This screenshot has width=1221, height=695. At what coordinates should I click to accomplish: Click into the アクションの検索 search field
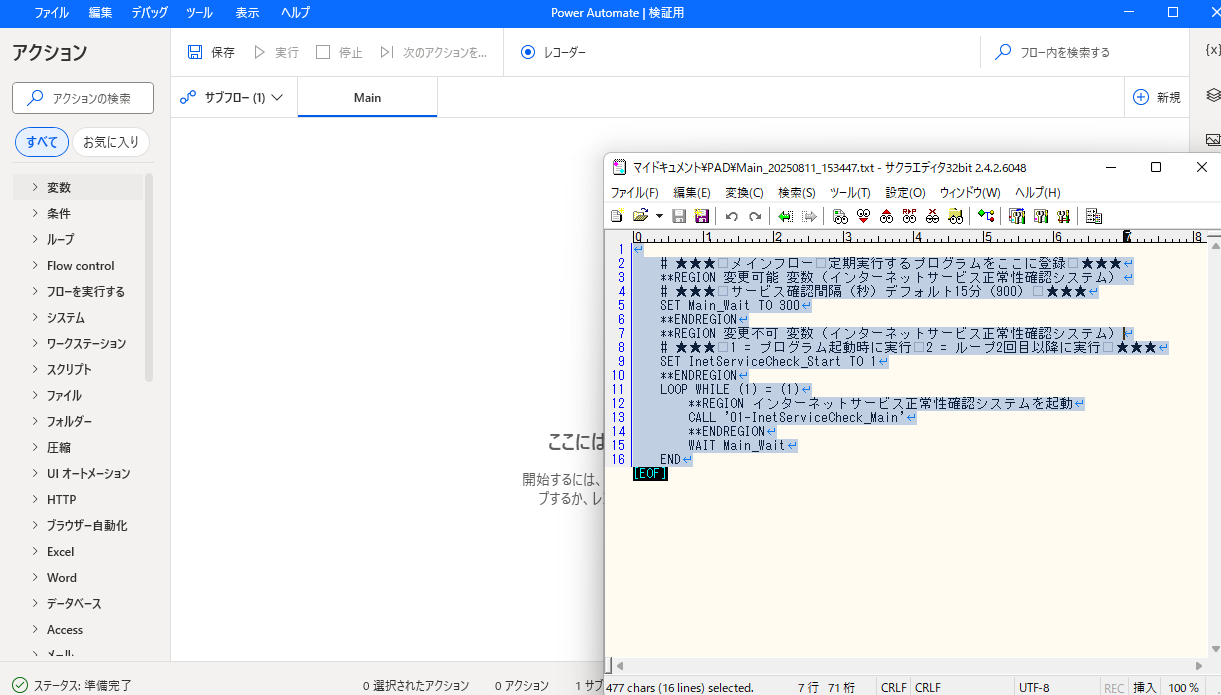coord(83,98)
